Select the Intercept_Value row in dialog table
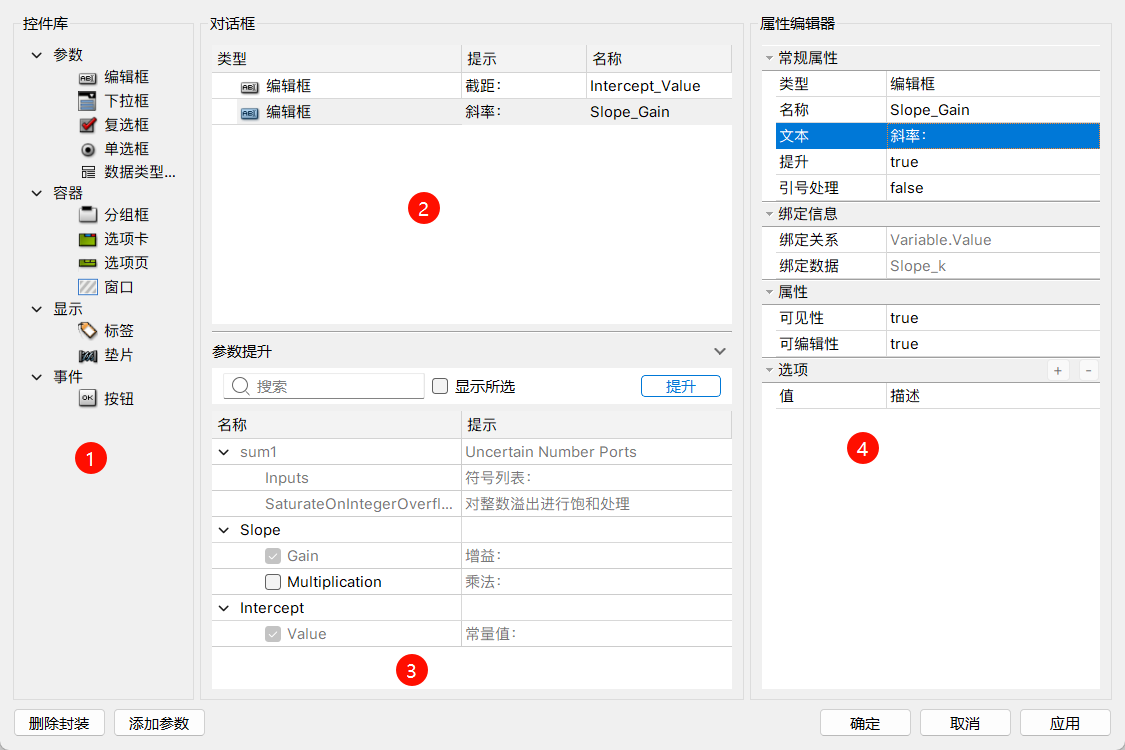The image size is (1125, 750). (x=470, y=86)
